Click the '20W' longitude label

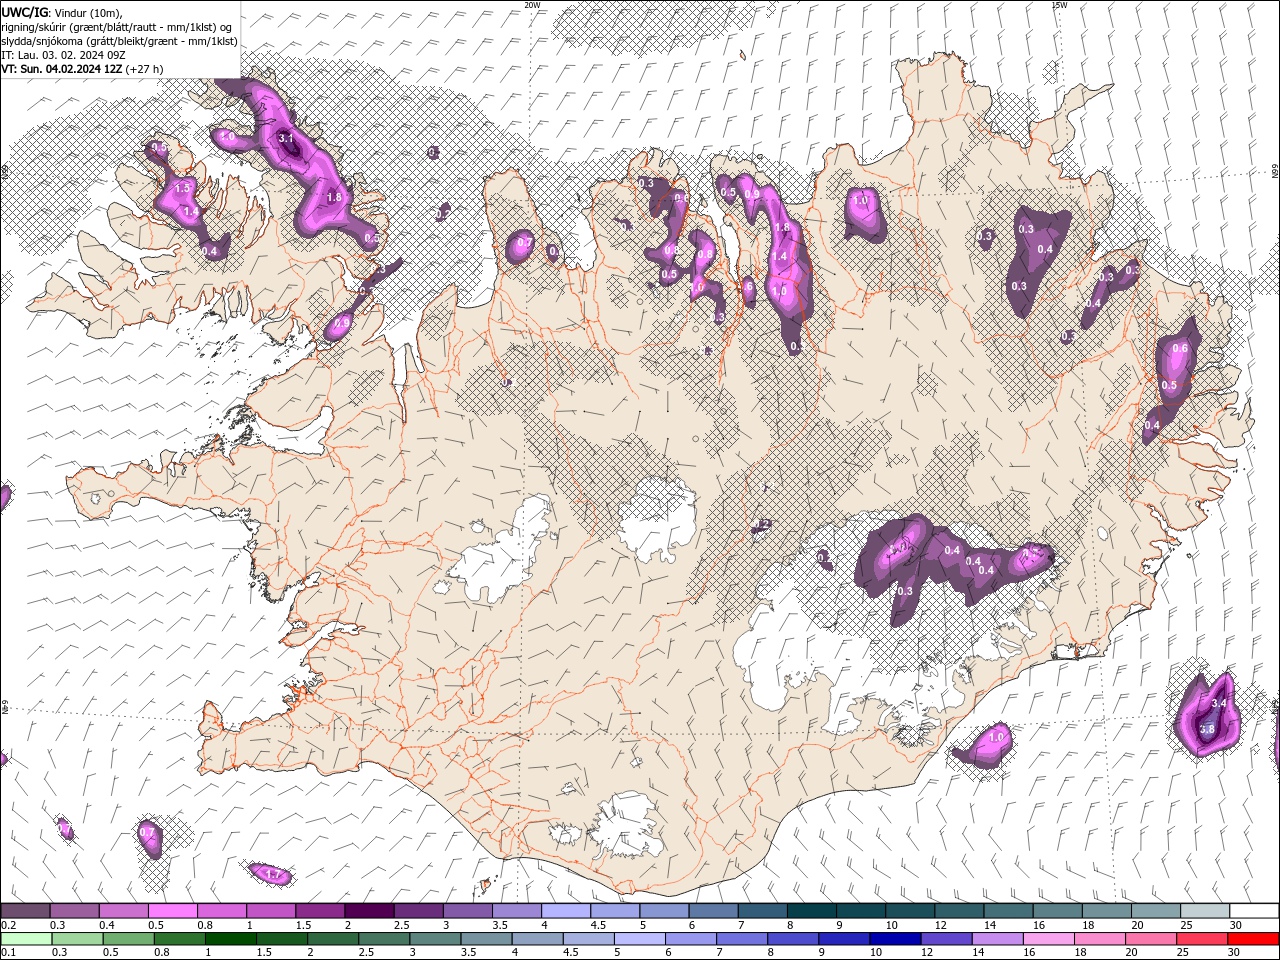(532, 5)
